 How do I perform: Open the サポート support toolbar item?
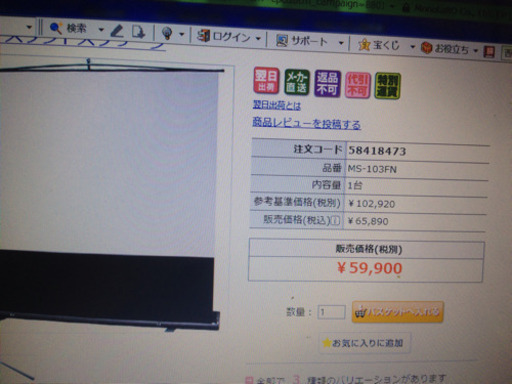(302, 41)
